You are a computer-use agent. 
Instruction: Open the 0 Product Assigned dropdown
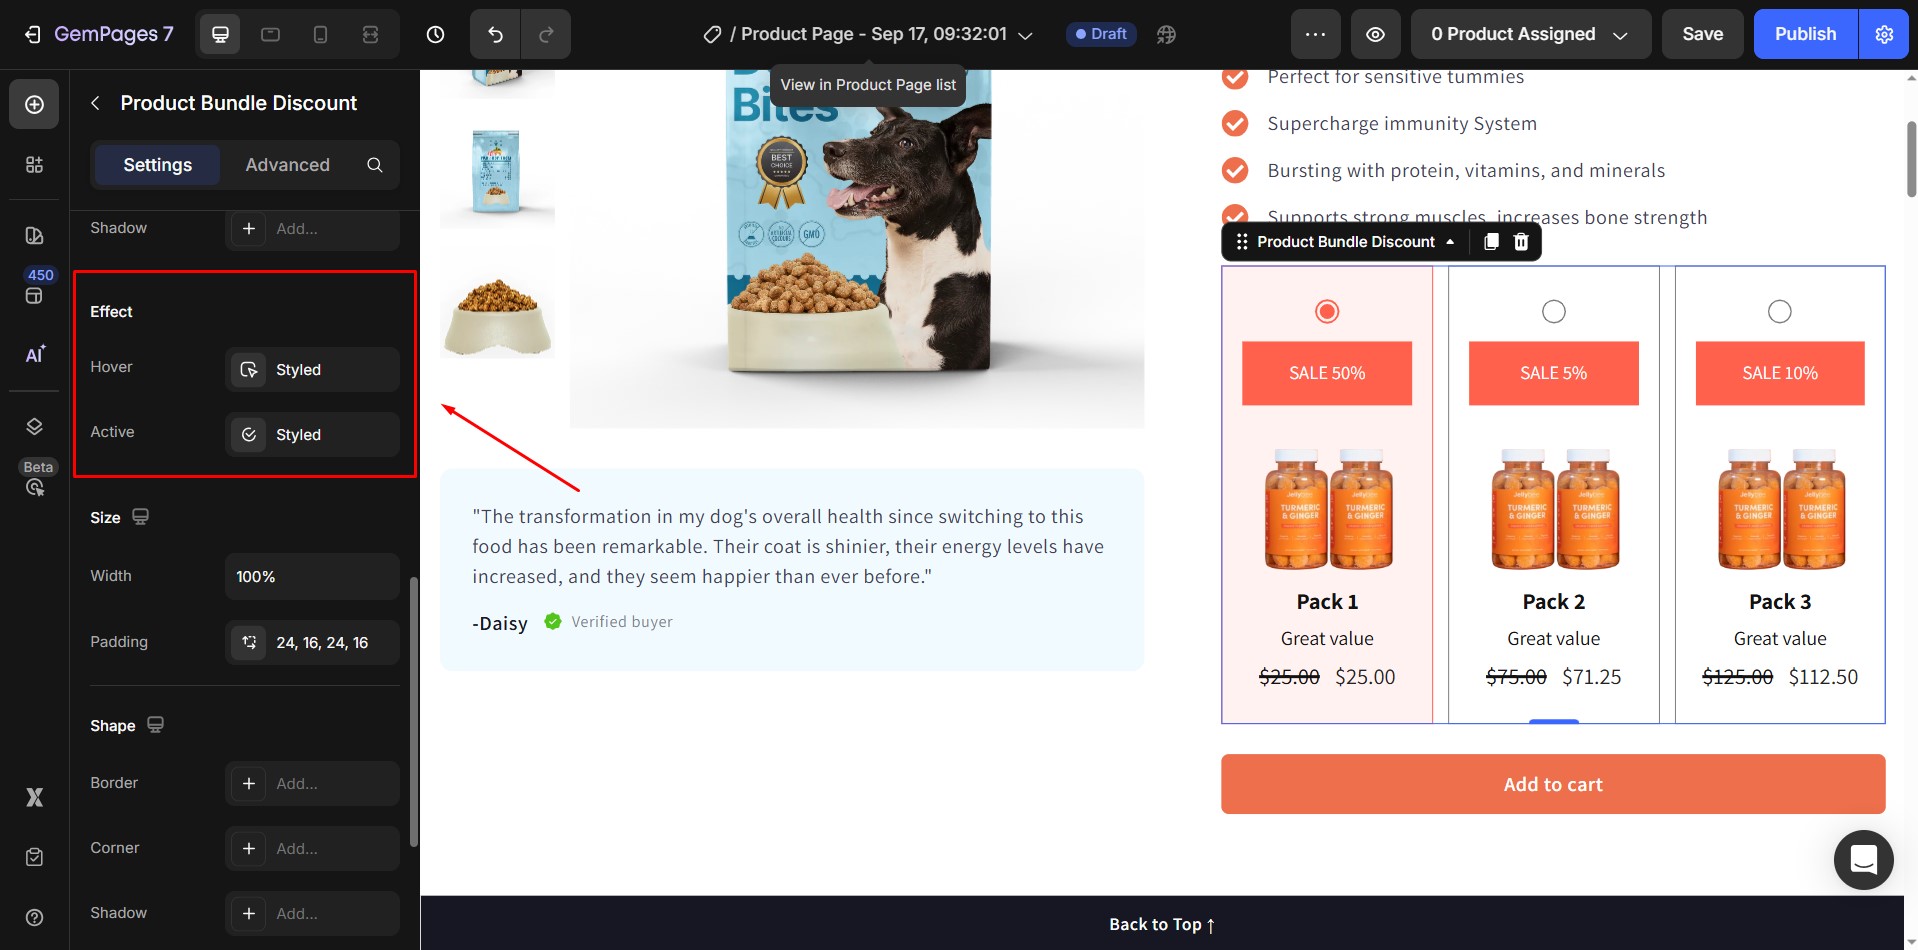[1530, 34]
